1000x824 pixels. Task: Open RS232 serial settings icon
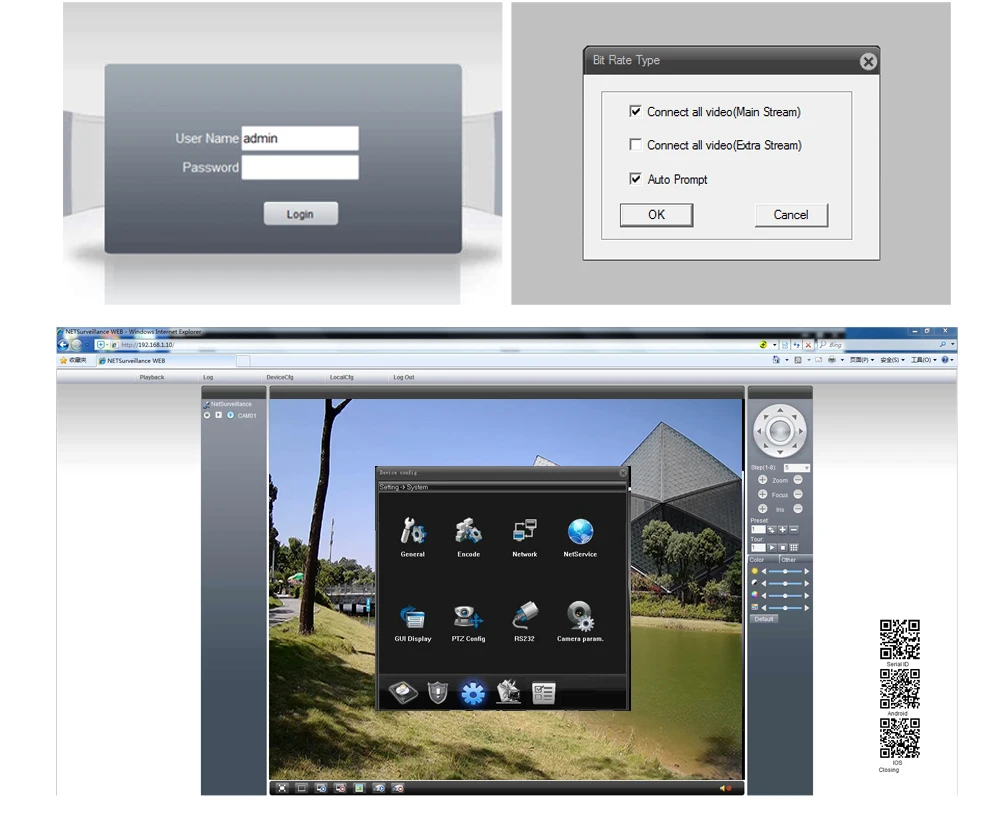524,621
